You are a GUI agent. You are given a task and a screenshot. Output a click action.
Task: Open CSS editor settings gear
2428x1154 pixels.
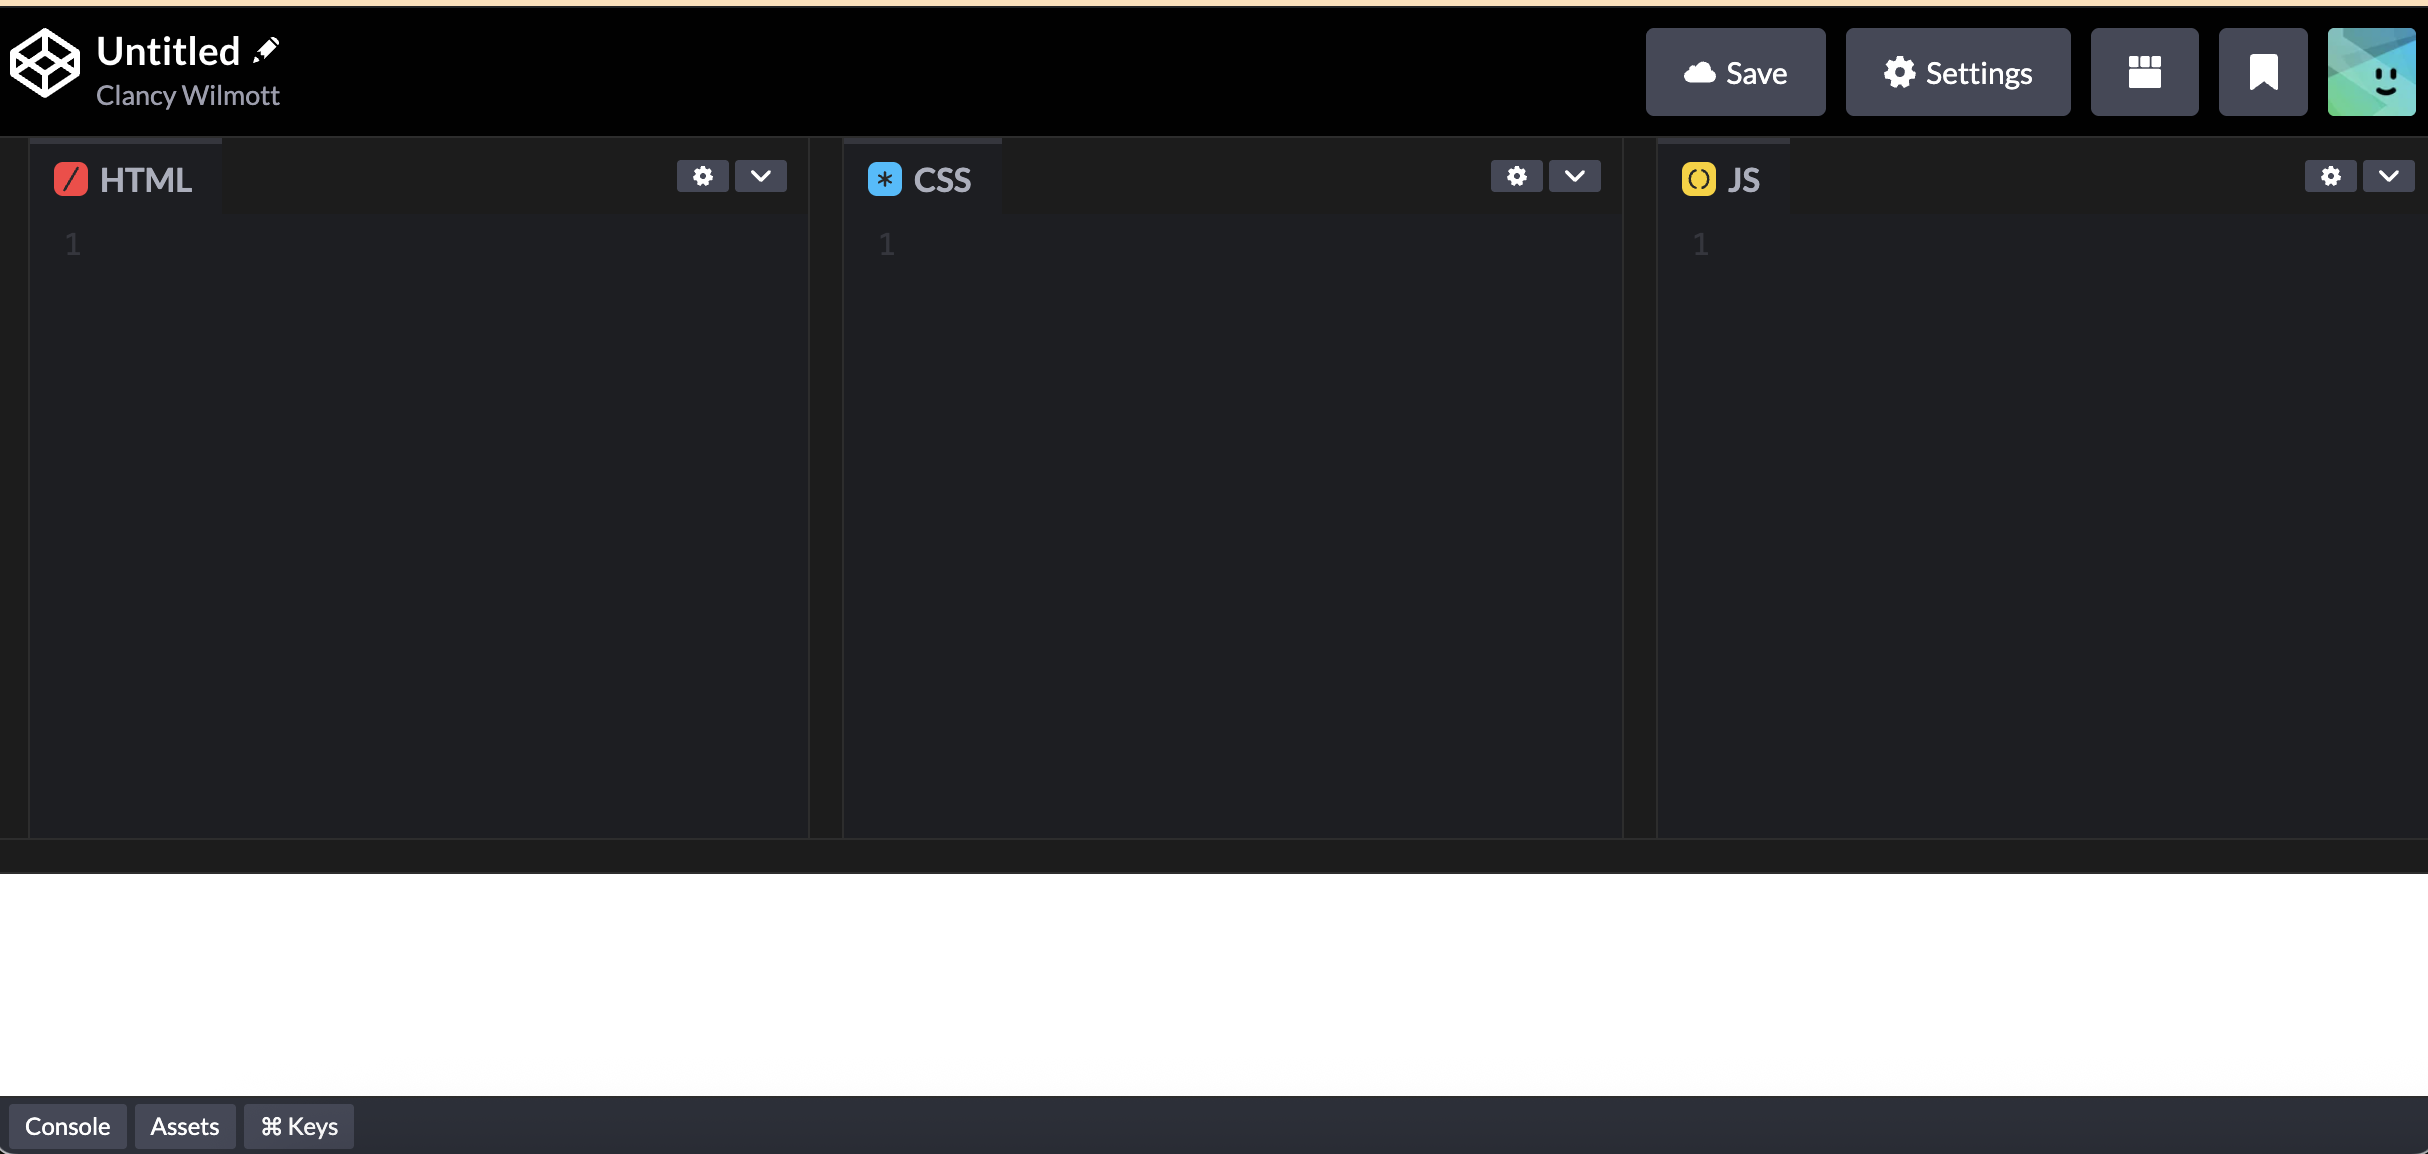coord(1517,176)
